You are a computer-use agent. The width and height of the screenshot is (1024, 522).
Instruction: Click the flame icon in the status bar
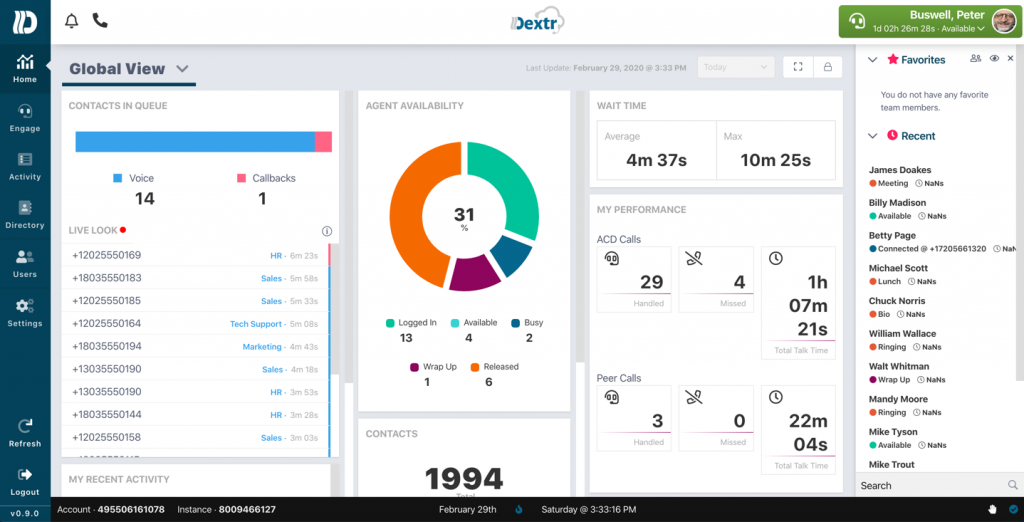point(519,510)
